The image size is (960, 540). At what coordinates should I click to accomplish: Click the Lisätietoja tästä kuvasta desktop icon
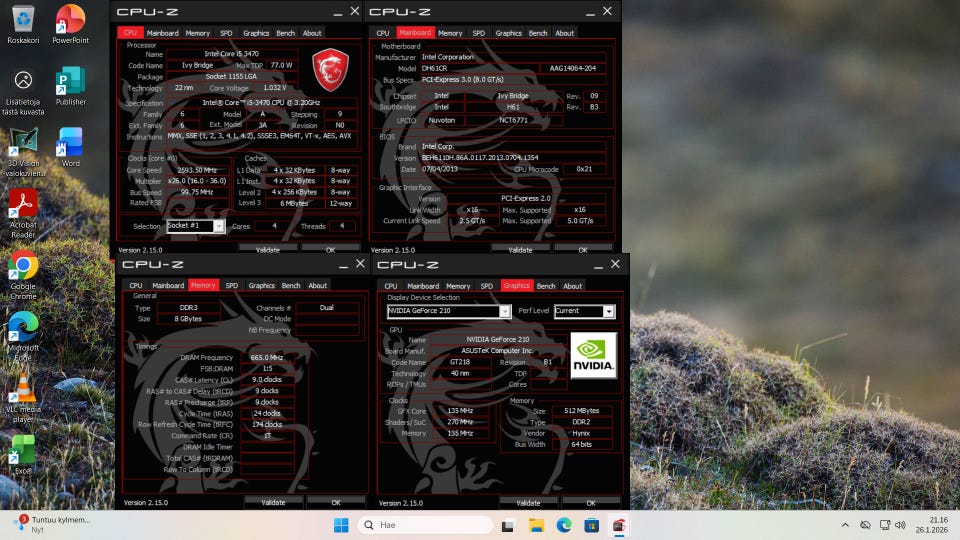point(23,92)
